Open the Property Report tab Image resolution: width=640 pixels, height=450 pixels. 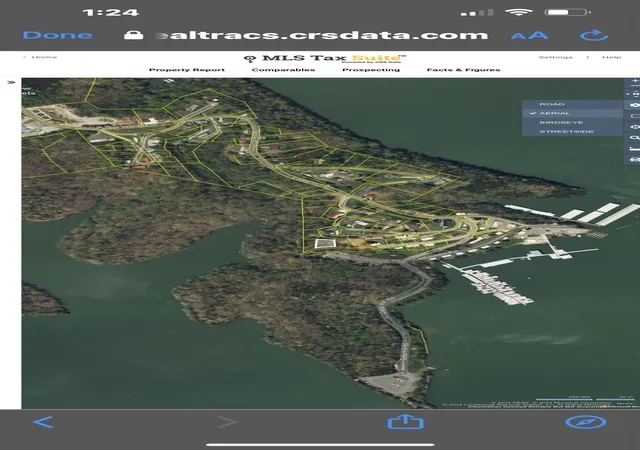pos(187,70)
